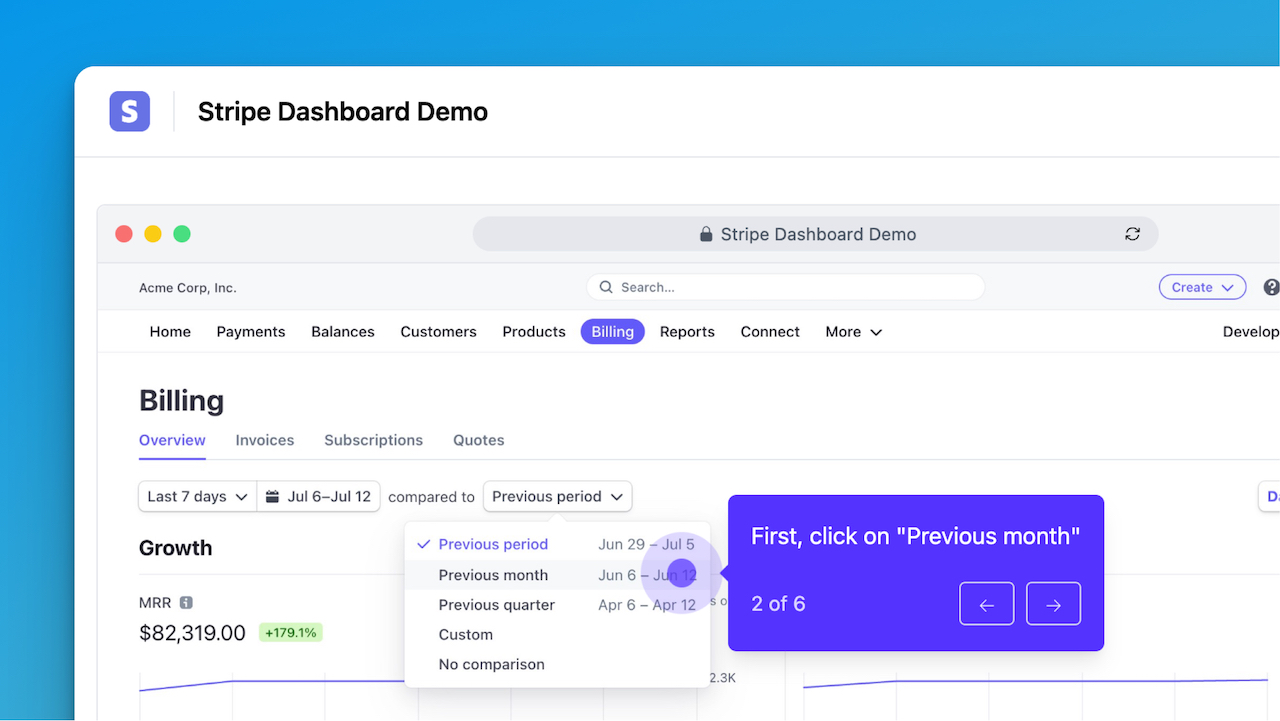Switch to the Invoices sub-tab
This screenshot has width=1280, height=721.
pyautogui.click(x=265, y=440)
